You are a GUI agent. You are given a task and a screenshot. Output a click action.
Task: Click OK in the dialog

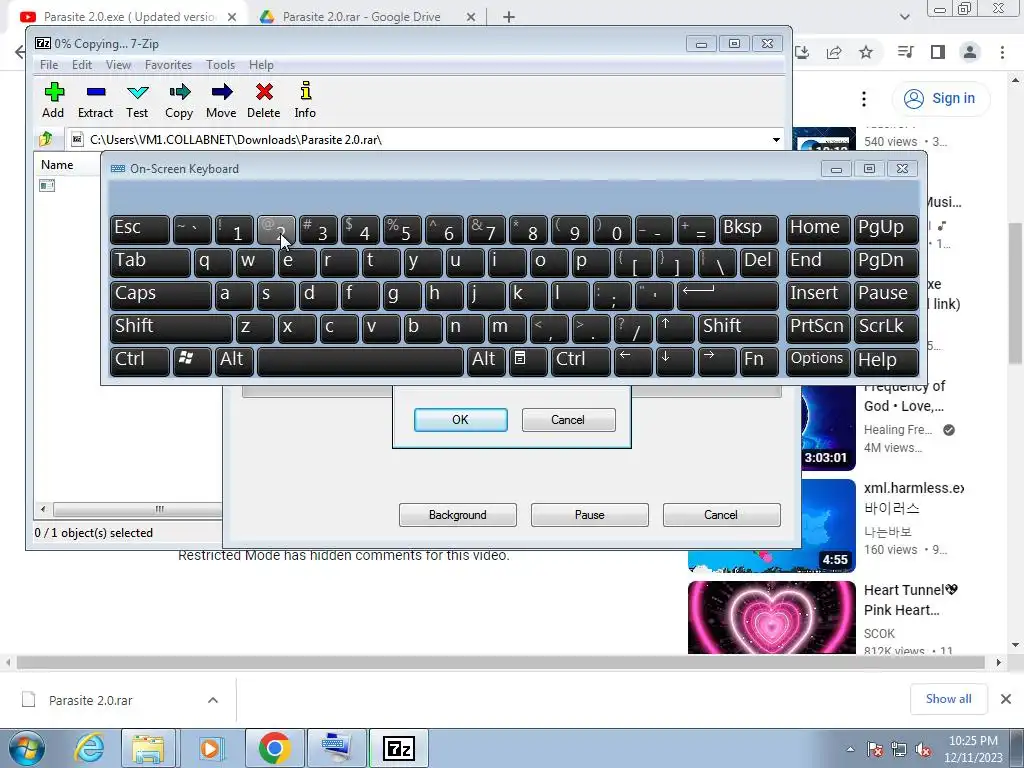tap(460, 420)
